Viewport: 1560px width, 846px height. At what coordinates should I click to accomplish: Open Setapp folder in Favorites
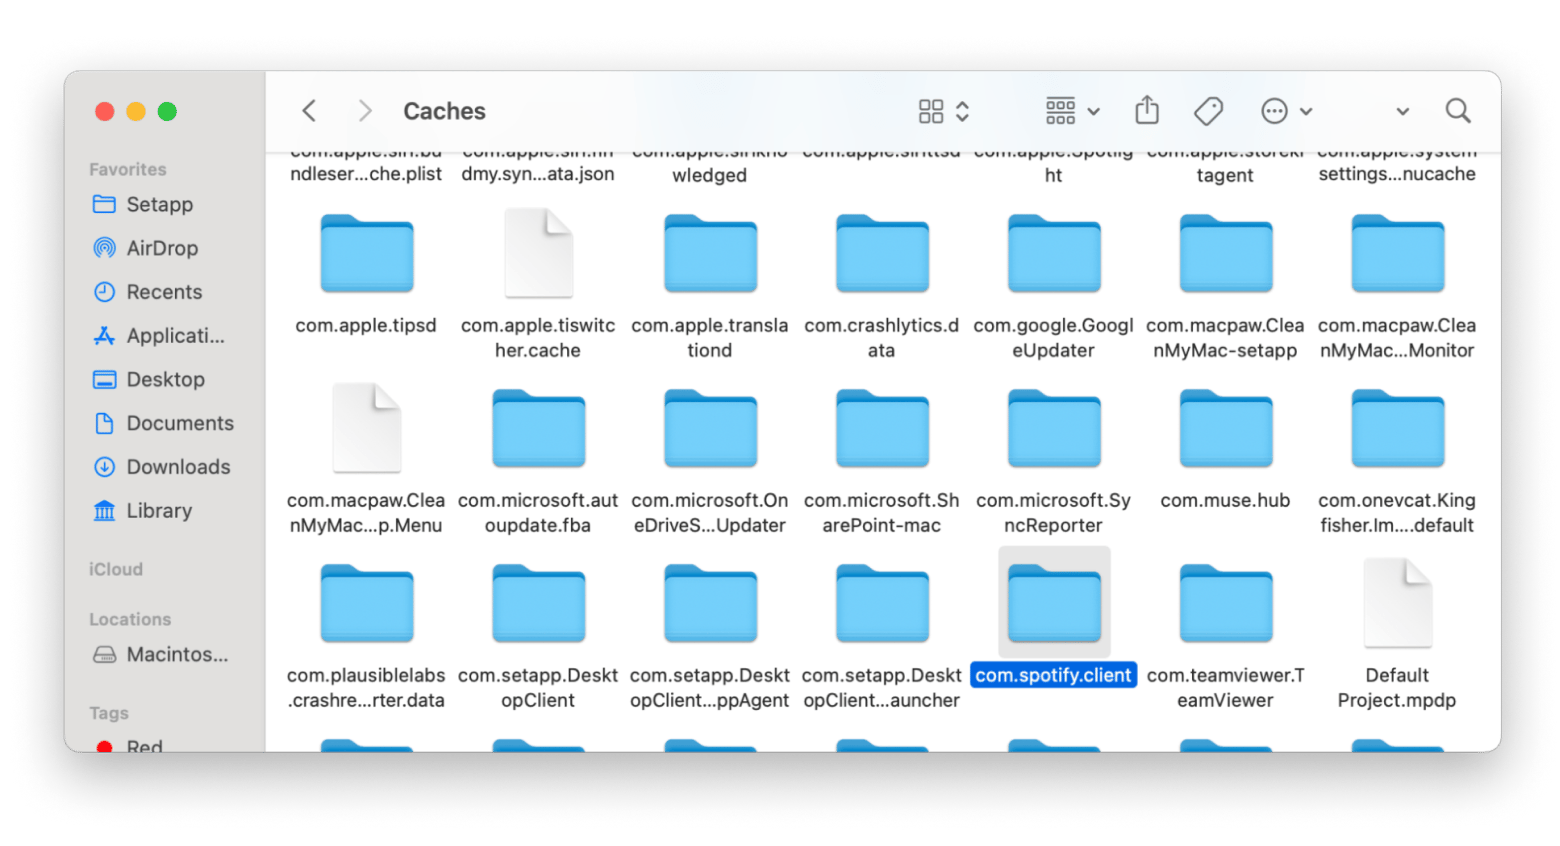tap(159, 205)
